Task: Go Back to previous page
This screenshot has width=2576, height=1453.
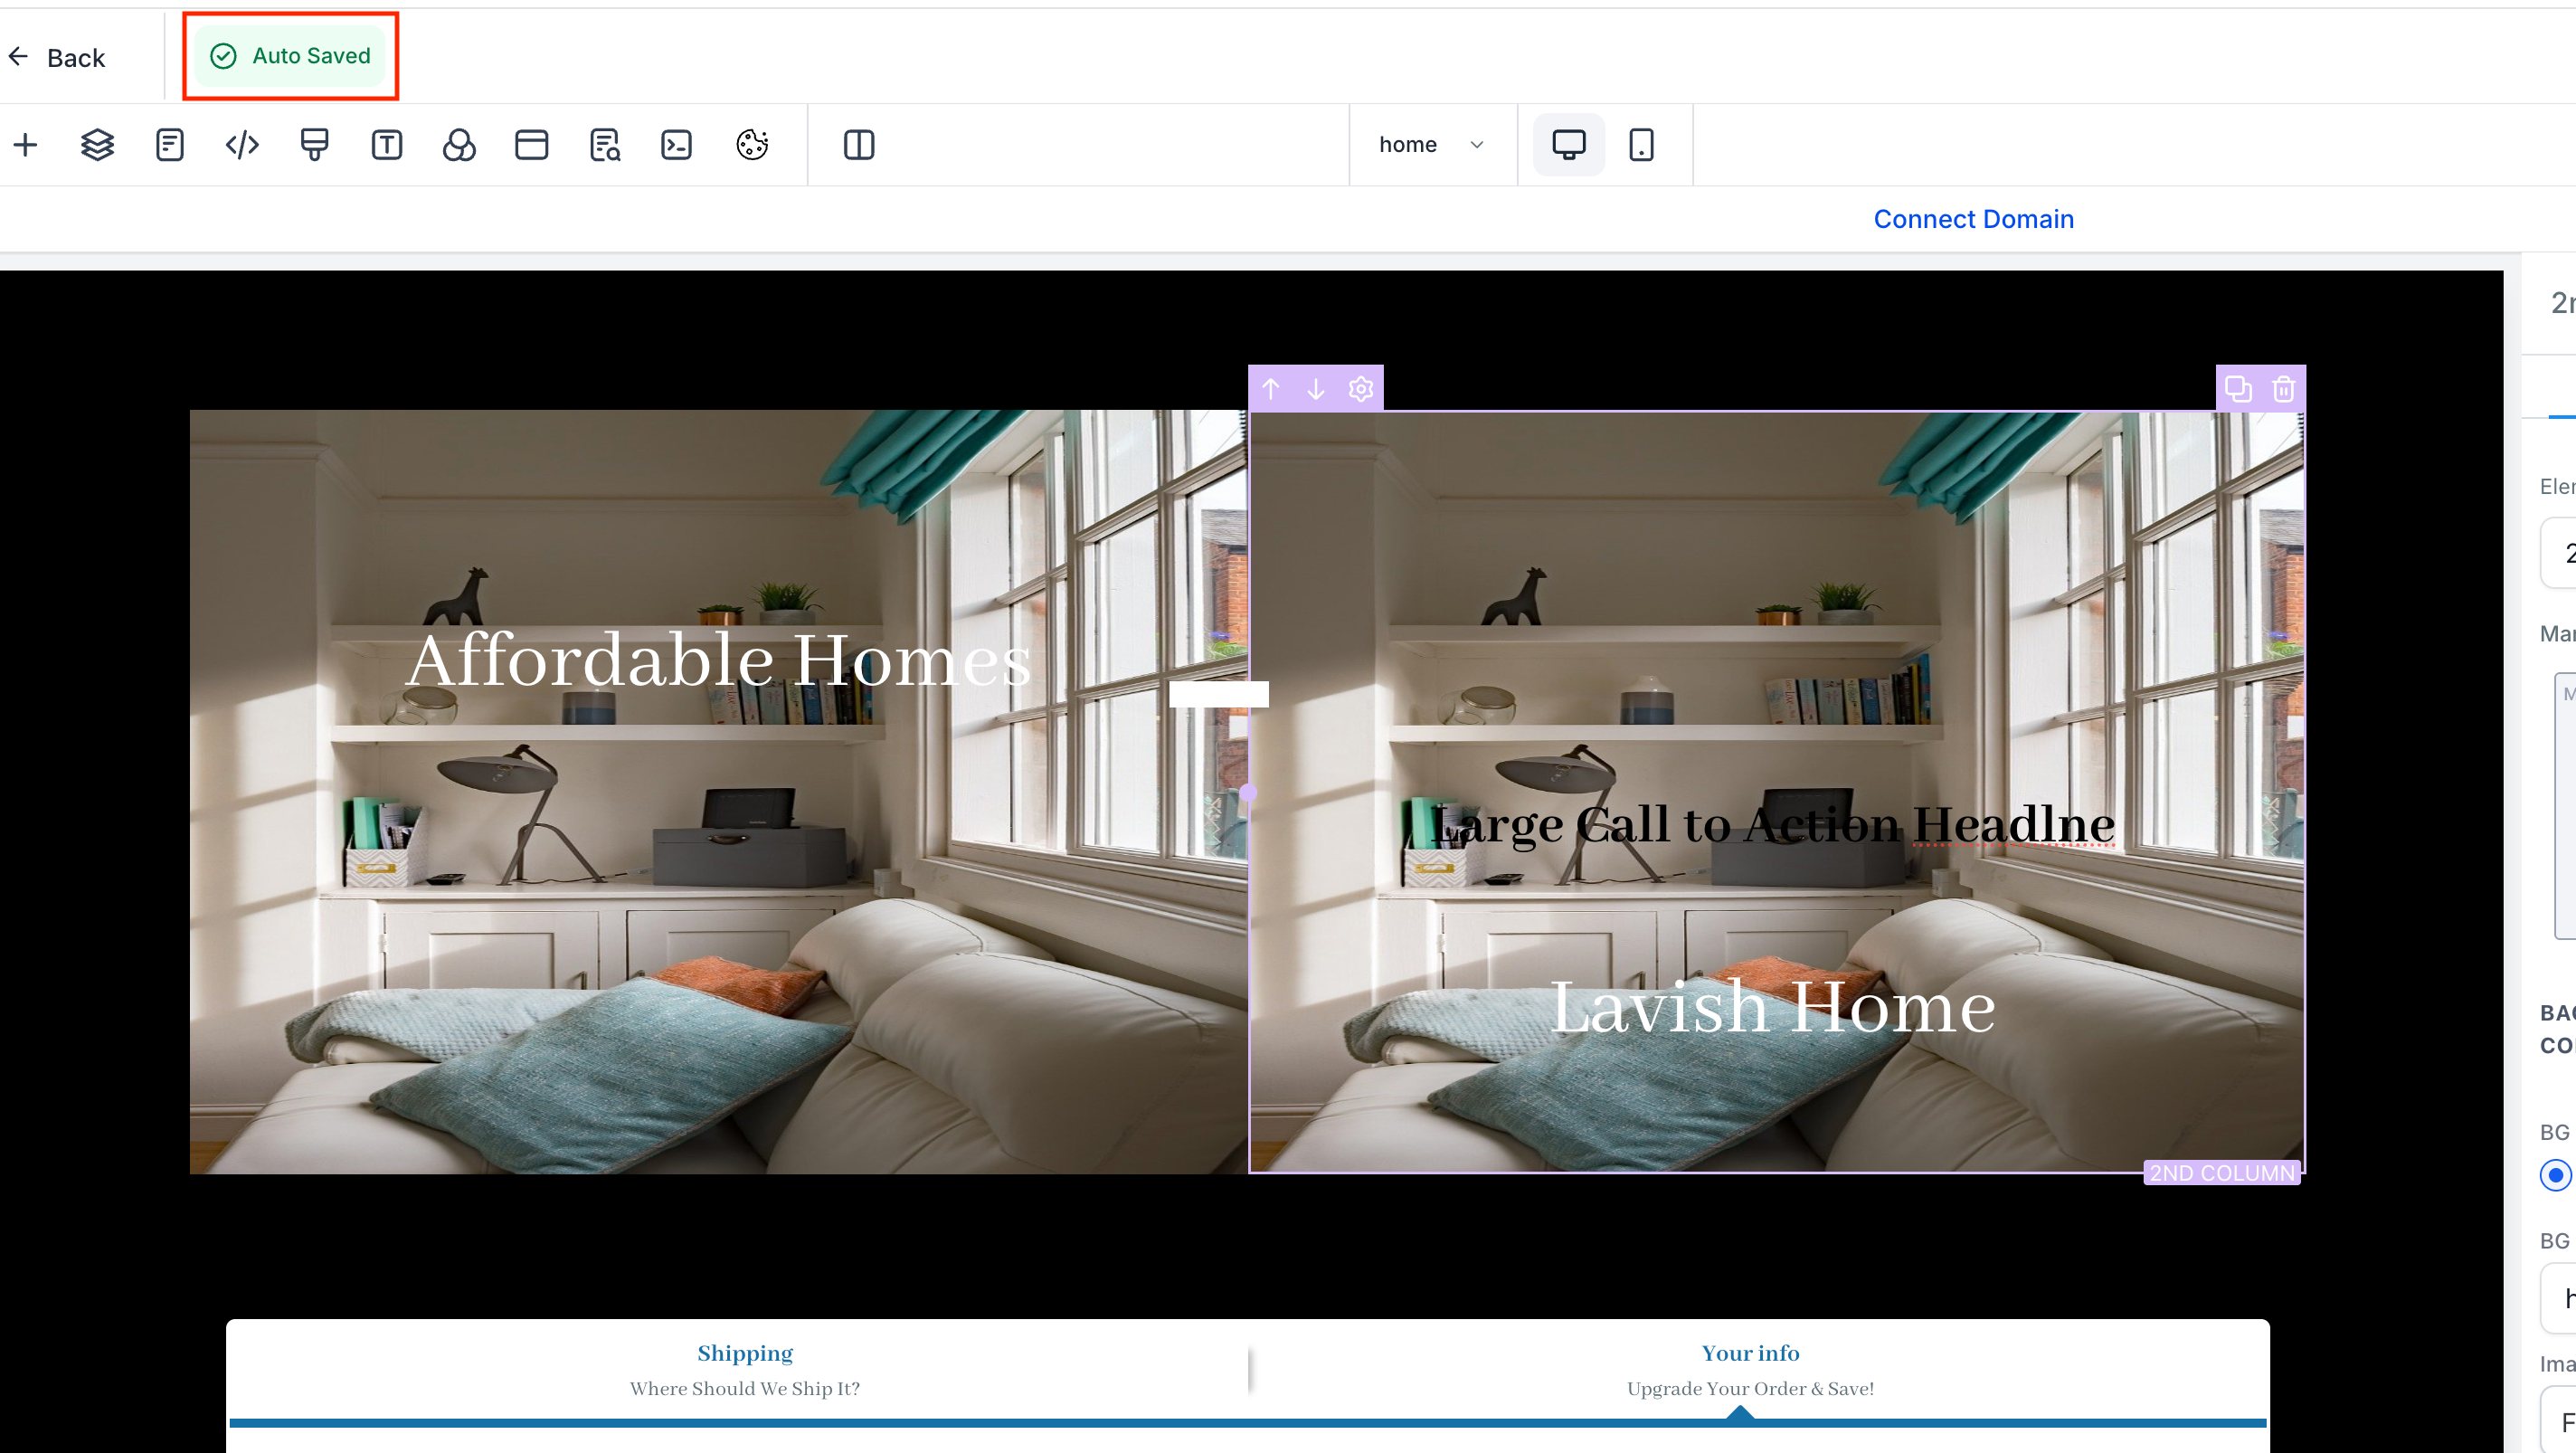Action: tap(57, 58)
